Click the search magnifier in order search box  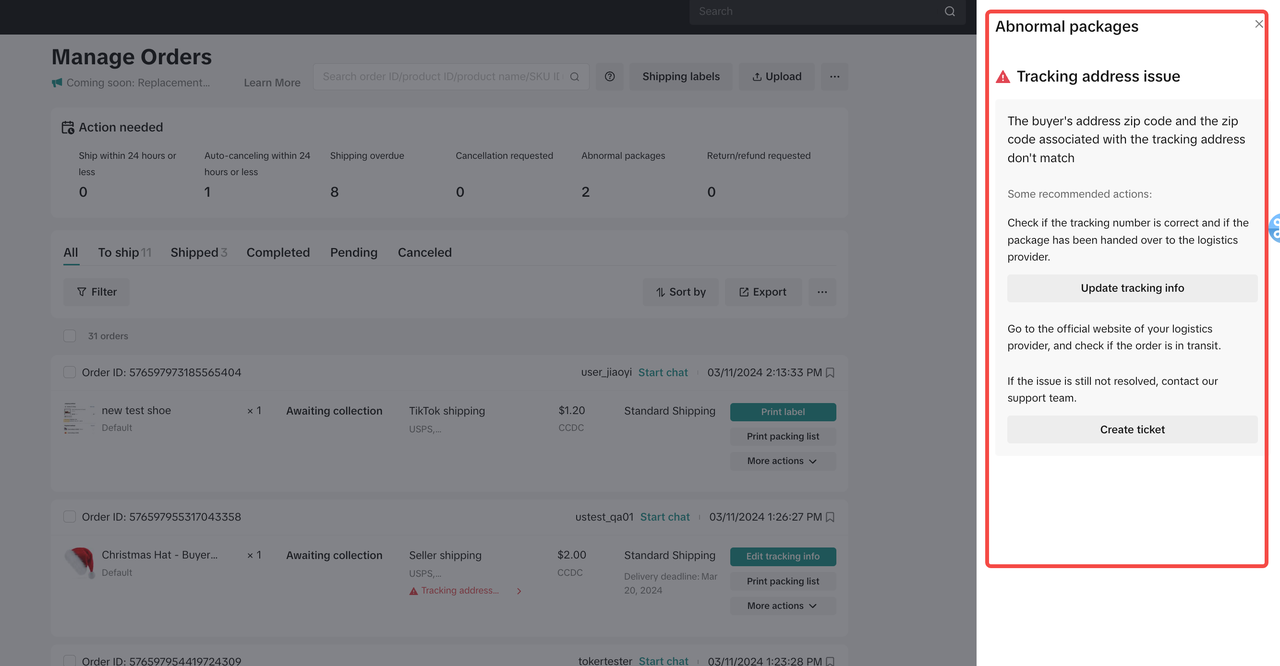[x=575, y=77]
